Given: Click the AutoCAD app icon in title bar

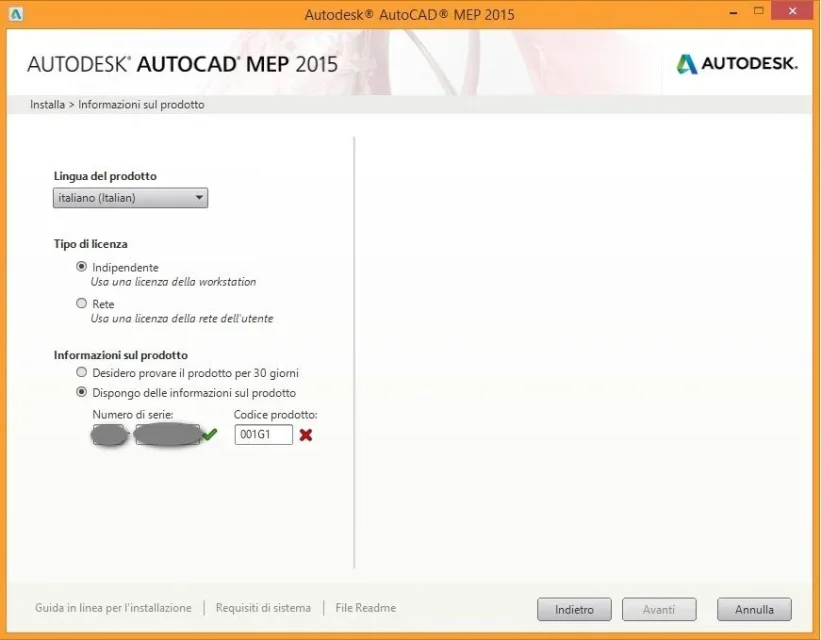Looking at the screenshot, I should point(16,14).
